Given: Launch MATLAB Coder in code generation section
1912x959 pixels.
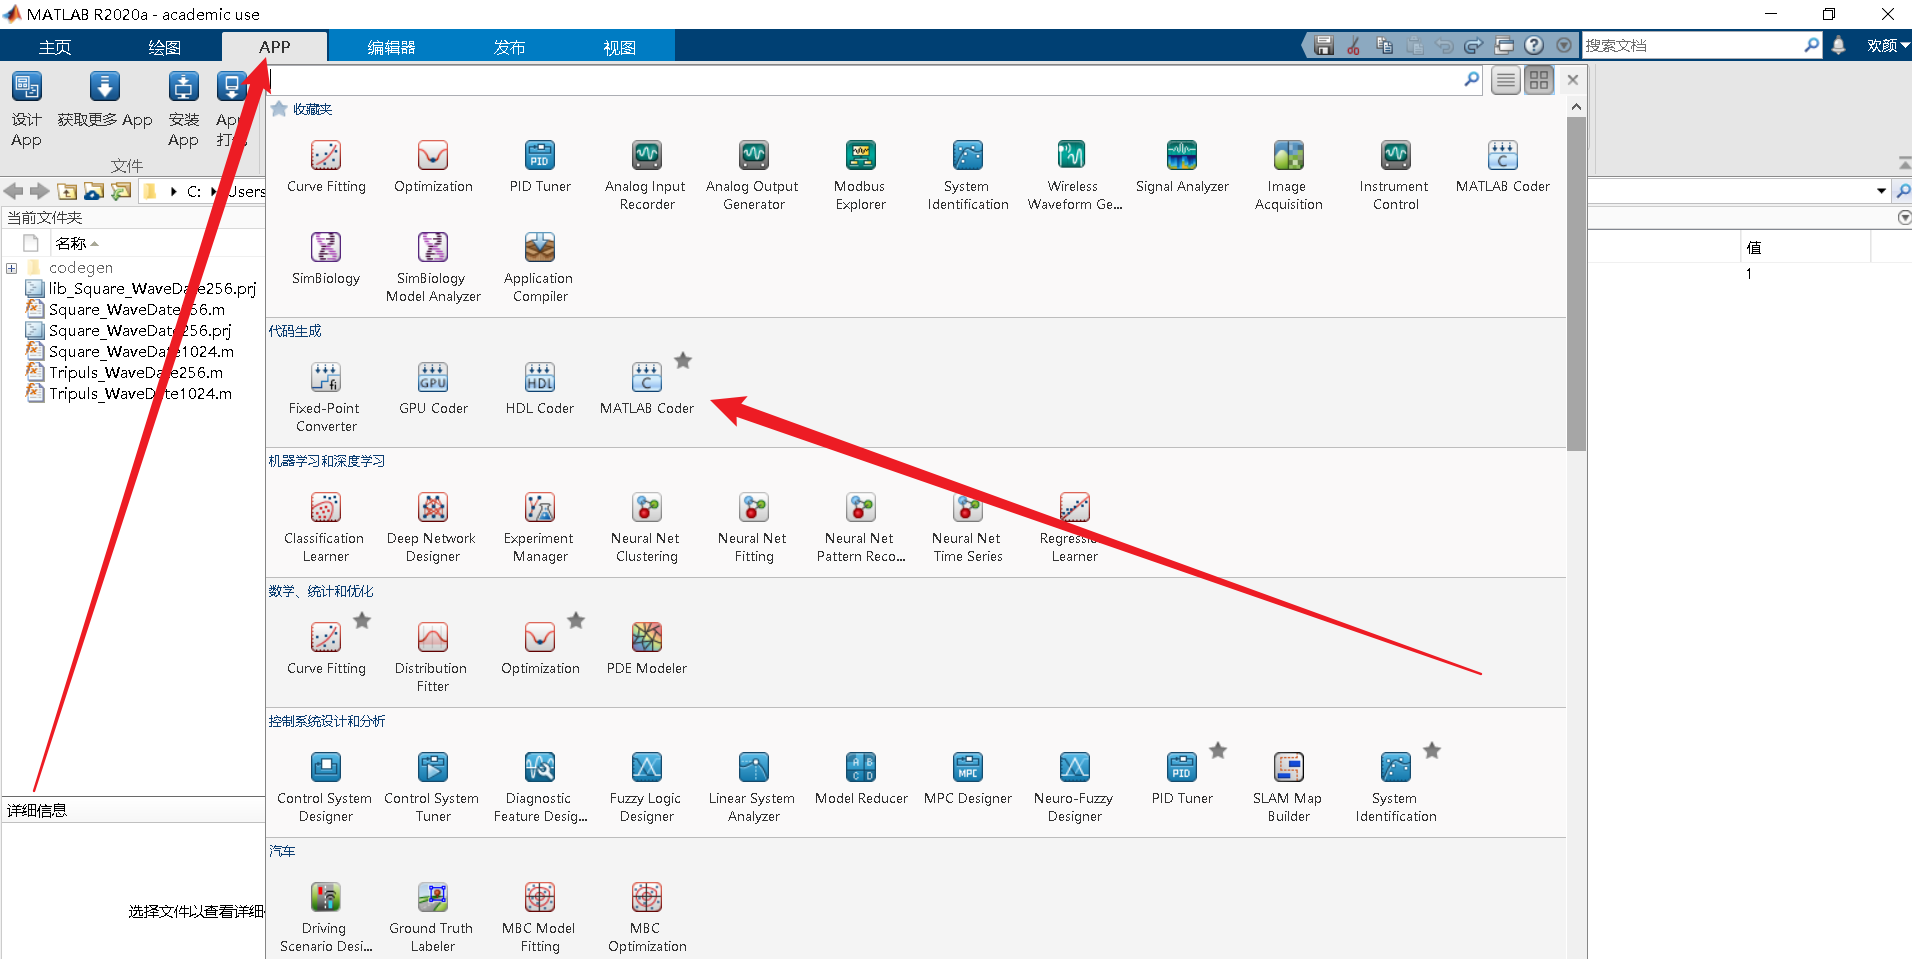Looking at the screenshot, I should [647, 388].
